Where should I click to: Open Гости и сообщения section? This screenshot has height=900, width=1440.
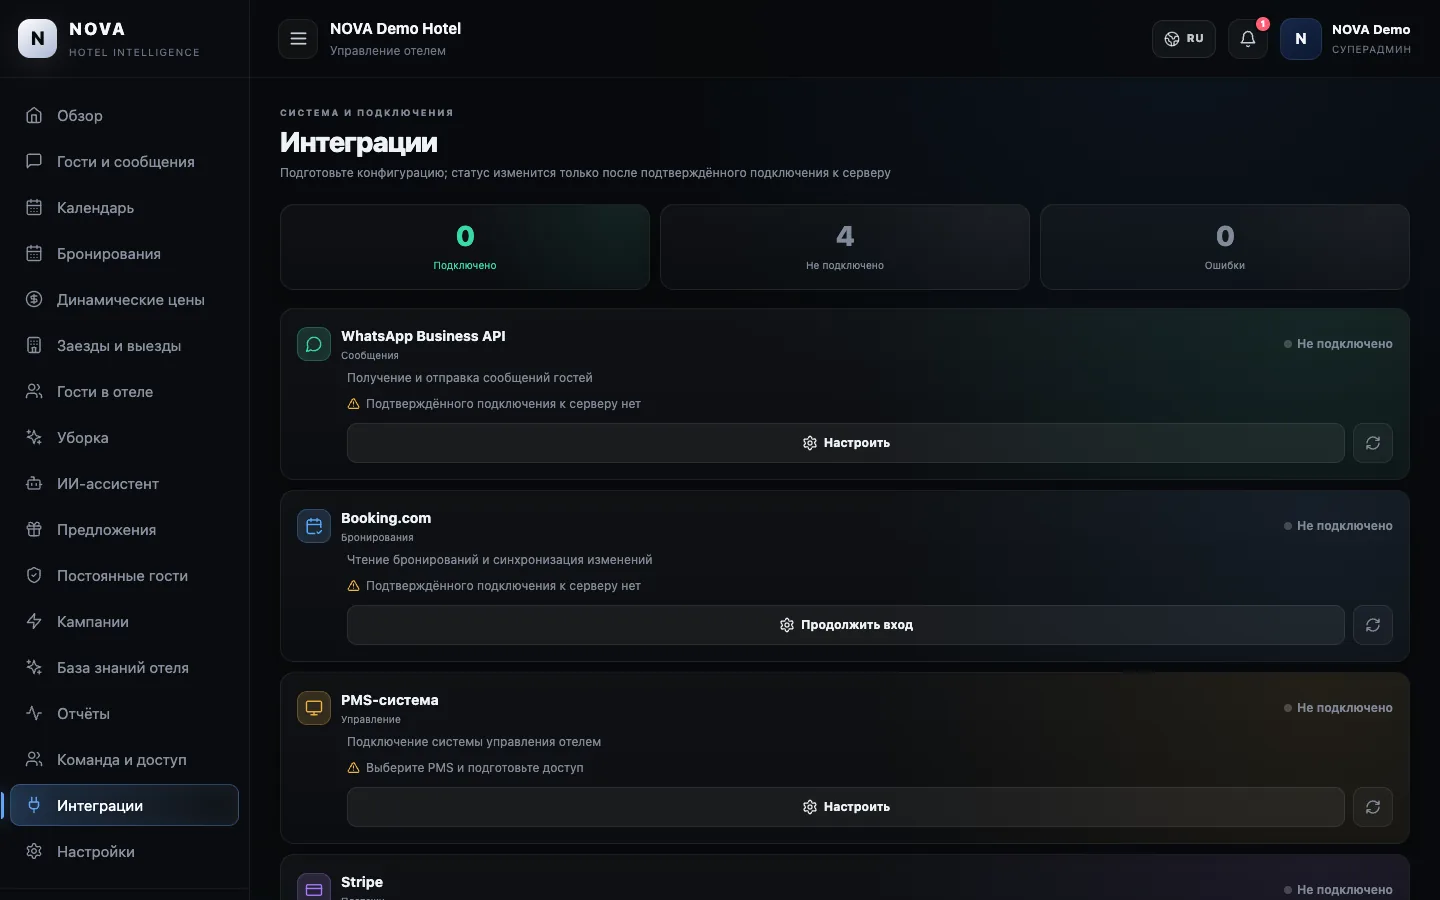tap(124, 162)
